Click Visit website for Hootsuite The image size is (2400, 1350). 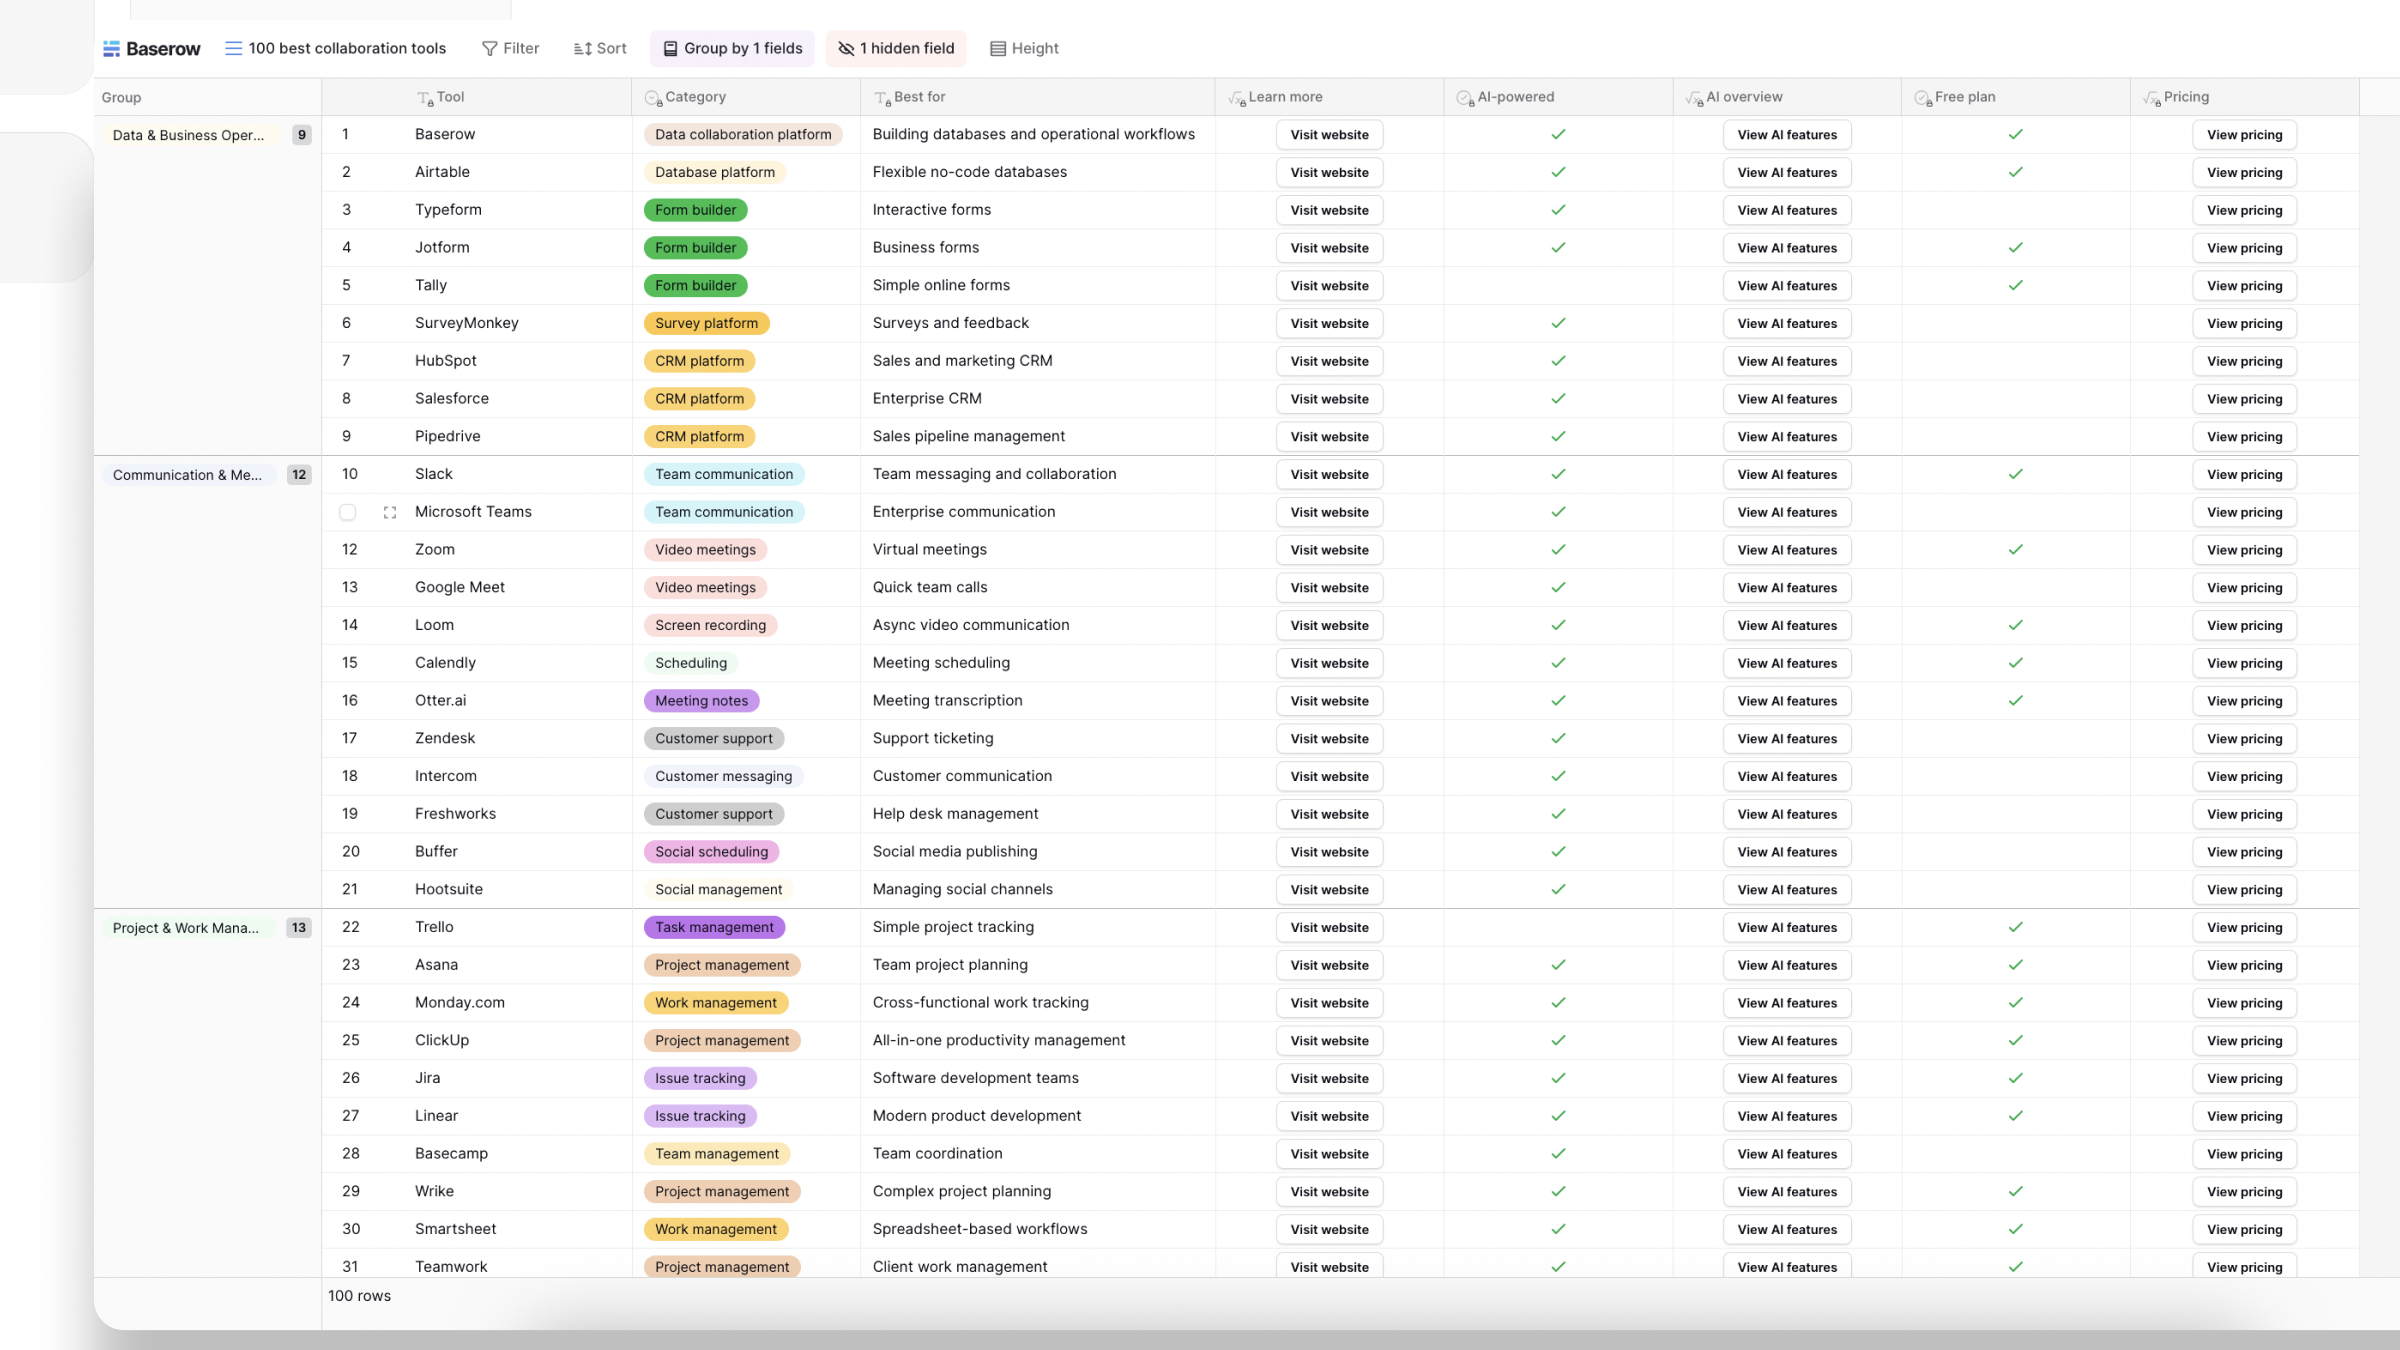tap(1329, 890)
